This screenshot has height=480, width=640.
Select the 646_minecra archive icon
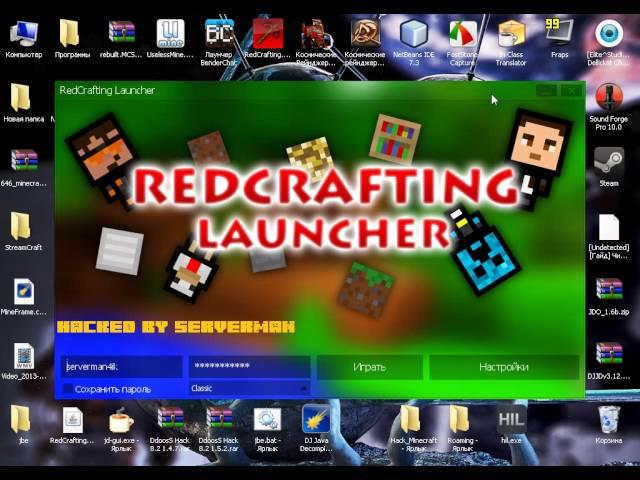(x=24, y=161)
